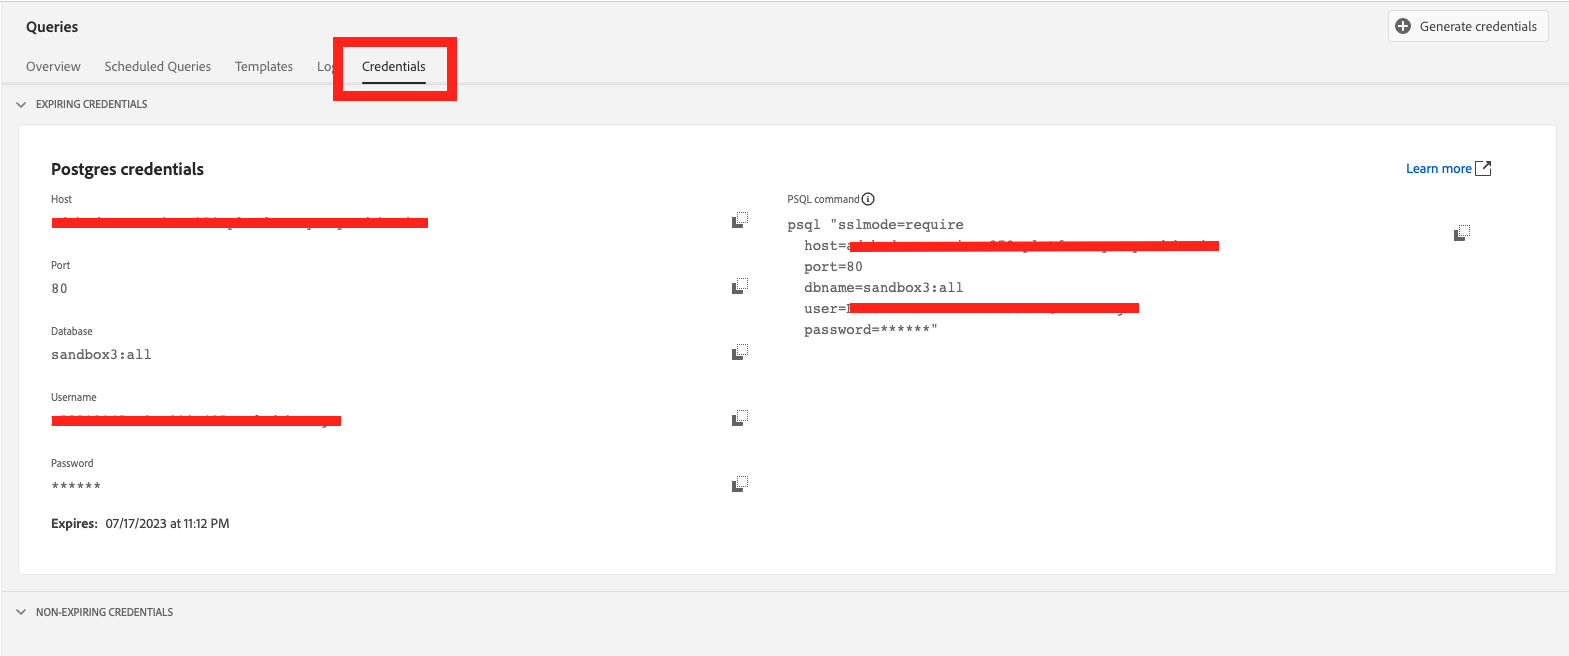The height and width of the screenshot is (656, 1569).
Task: Copy the PSQL command
Action: tap(1461, 233)
